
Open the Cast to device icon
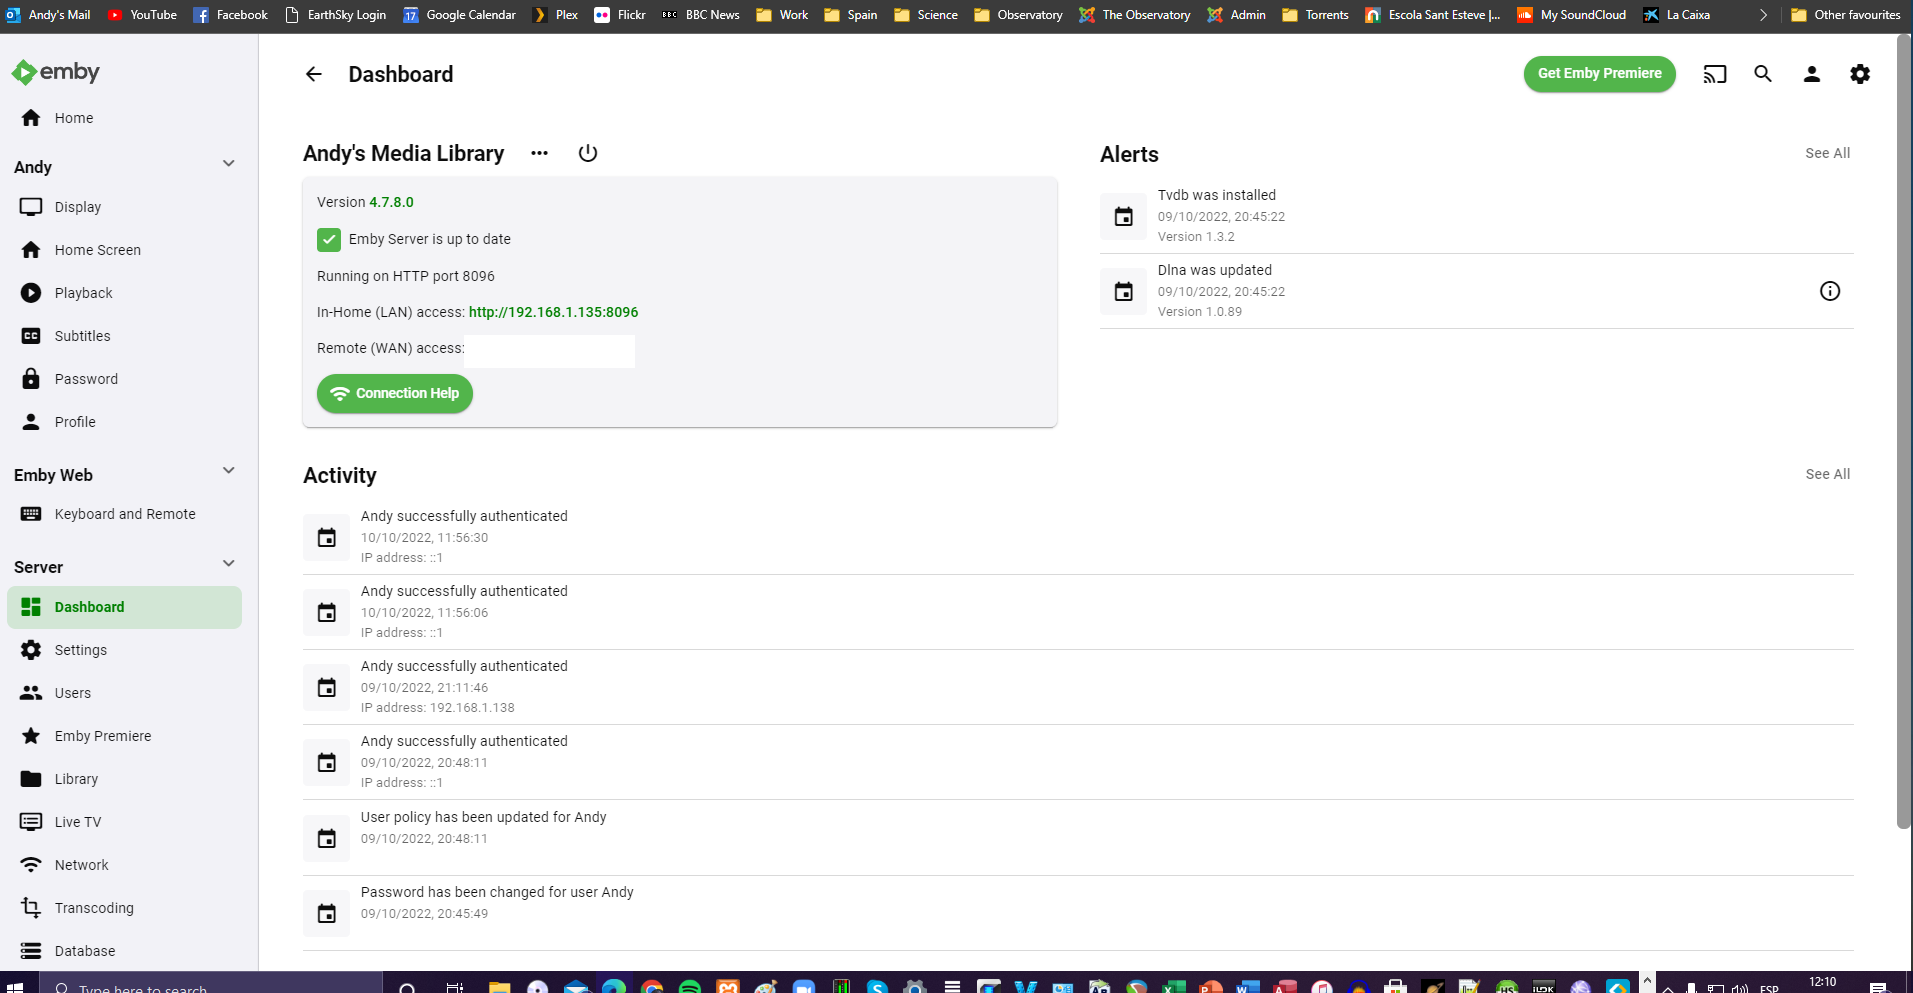tap(1715, 74)
